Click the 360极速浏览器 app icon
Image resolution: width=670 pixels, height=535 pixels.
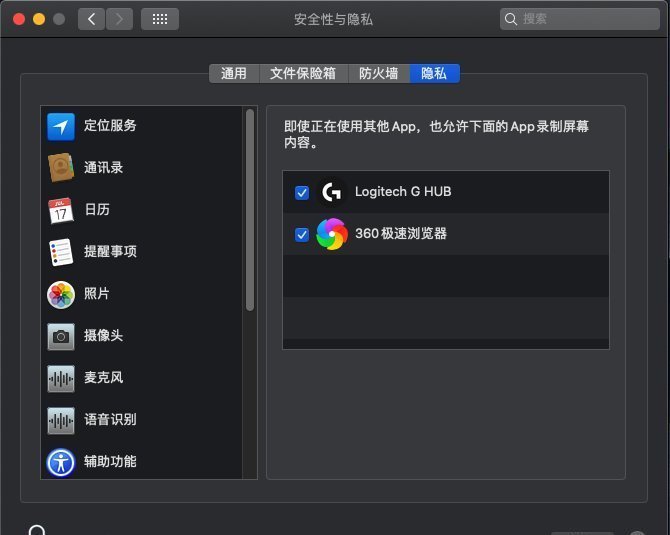click(332, 234)
